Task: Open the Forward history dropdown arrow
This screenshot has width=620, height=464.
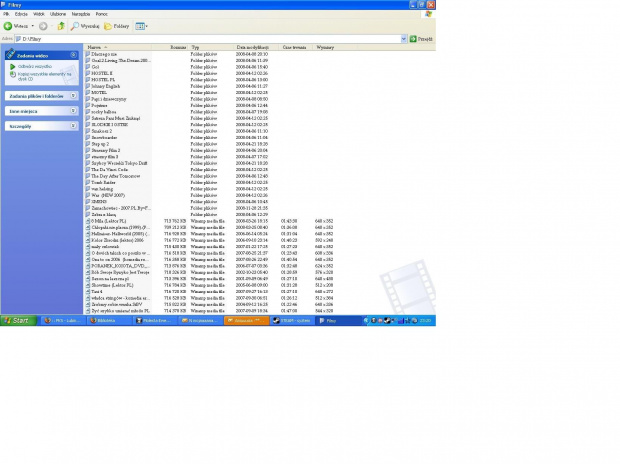Action: [x=52, y=26]
